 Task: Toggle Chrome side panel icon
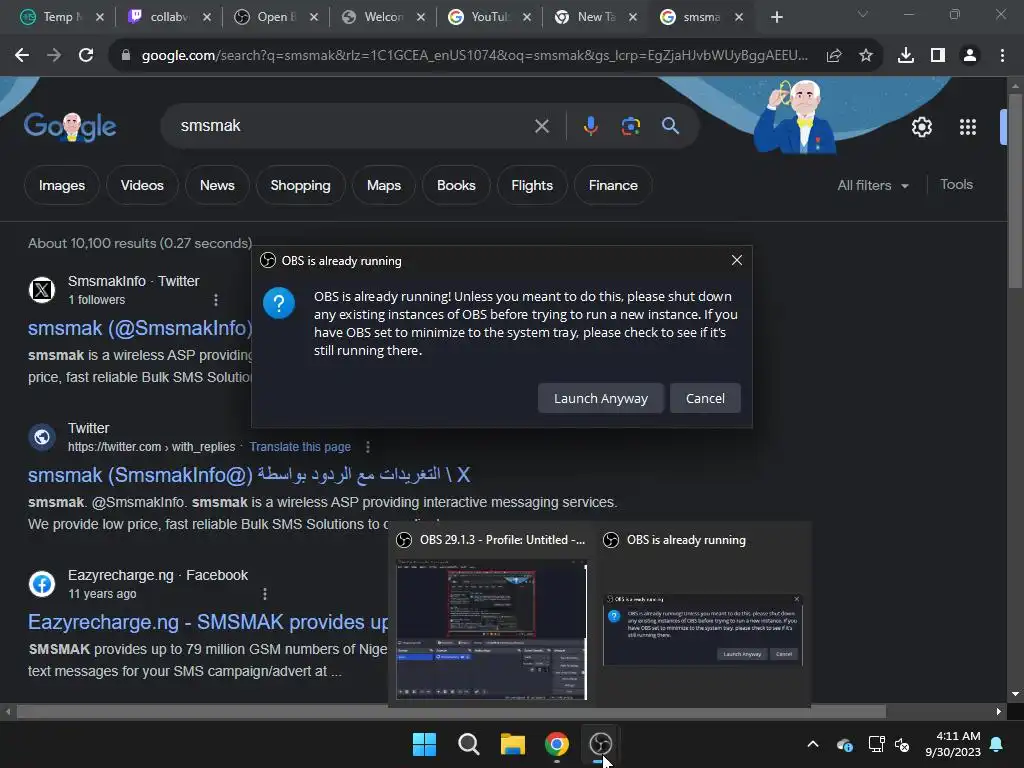(938, 56)
